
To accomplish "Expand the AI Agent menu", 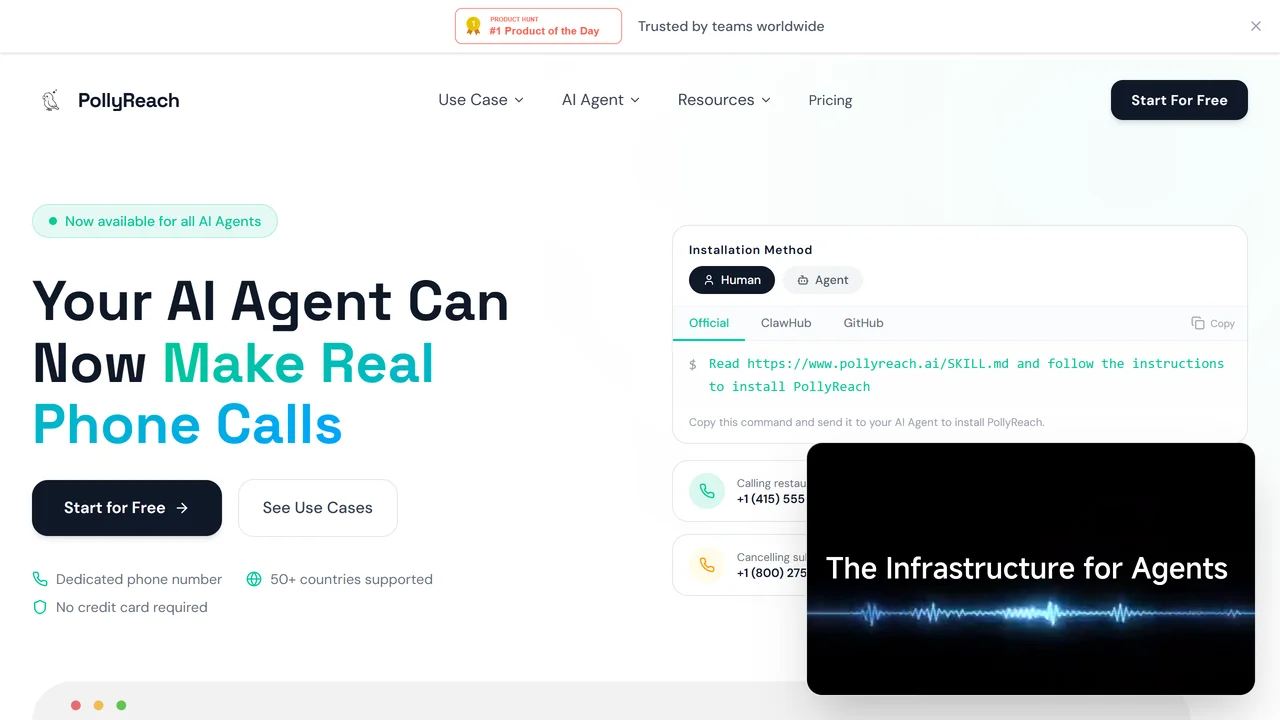I will (601, 100).
